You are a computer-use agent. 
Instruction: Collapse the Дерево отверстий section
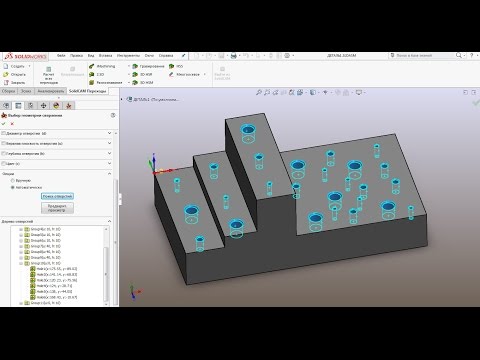(109, 221)
